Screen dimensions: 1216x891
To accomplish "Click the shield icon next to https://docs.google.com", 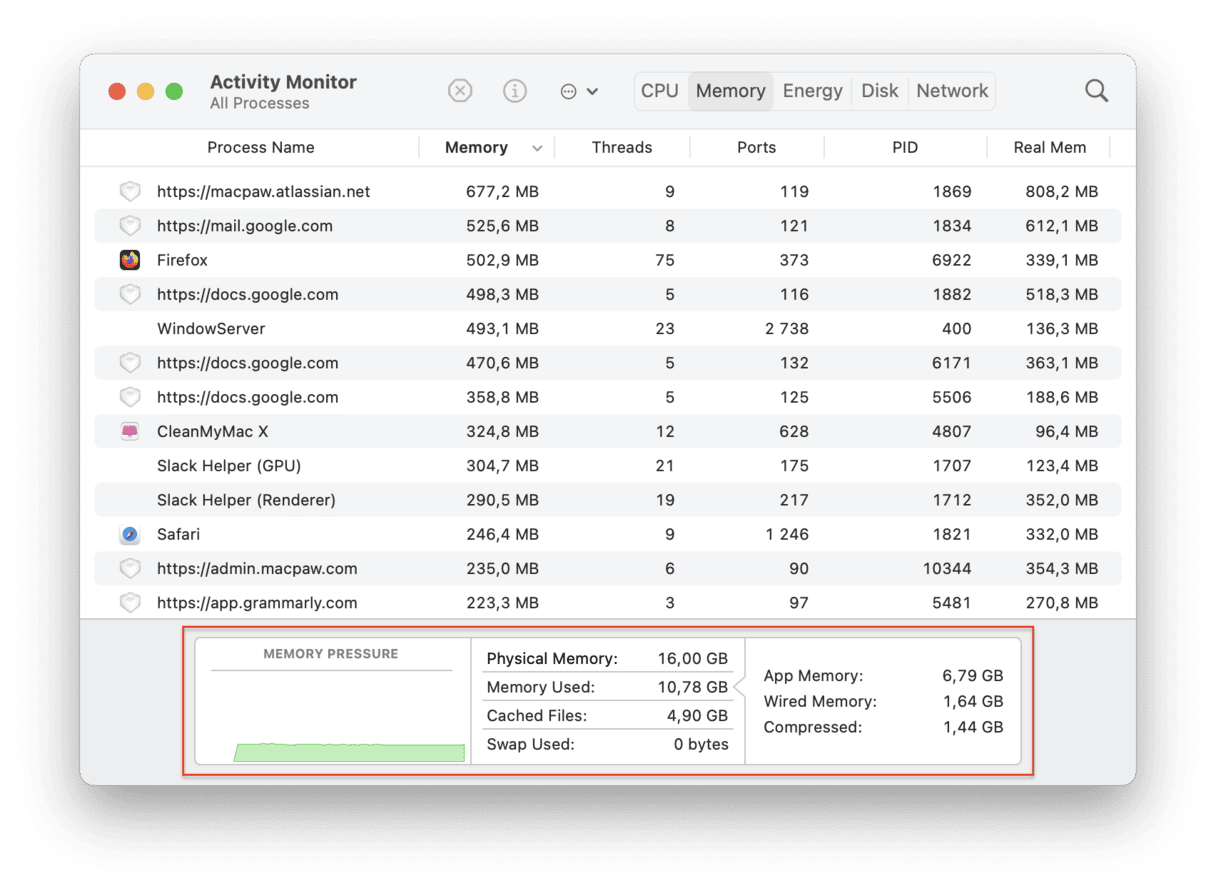I will [x=130, y=294].
